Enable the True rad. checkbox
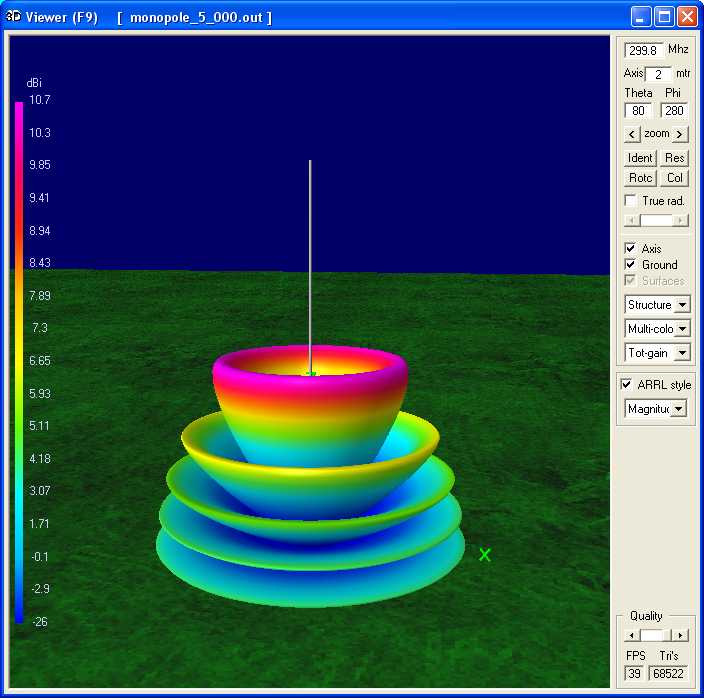704x698 pixels. point(630,201)
